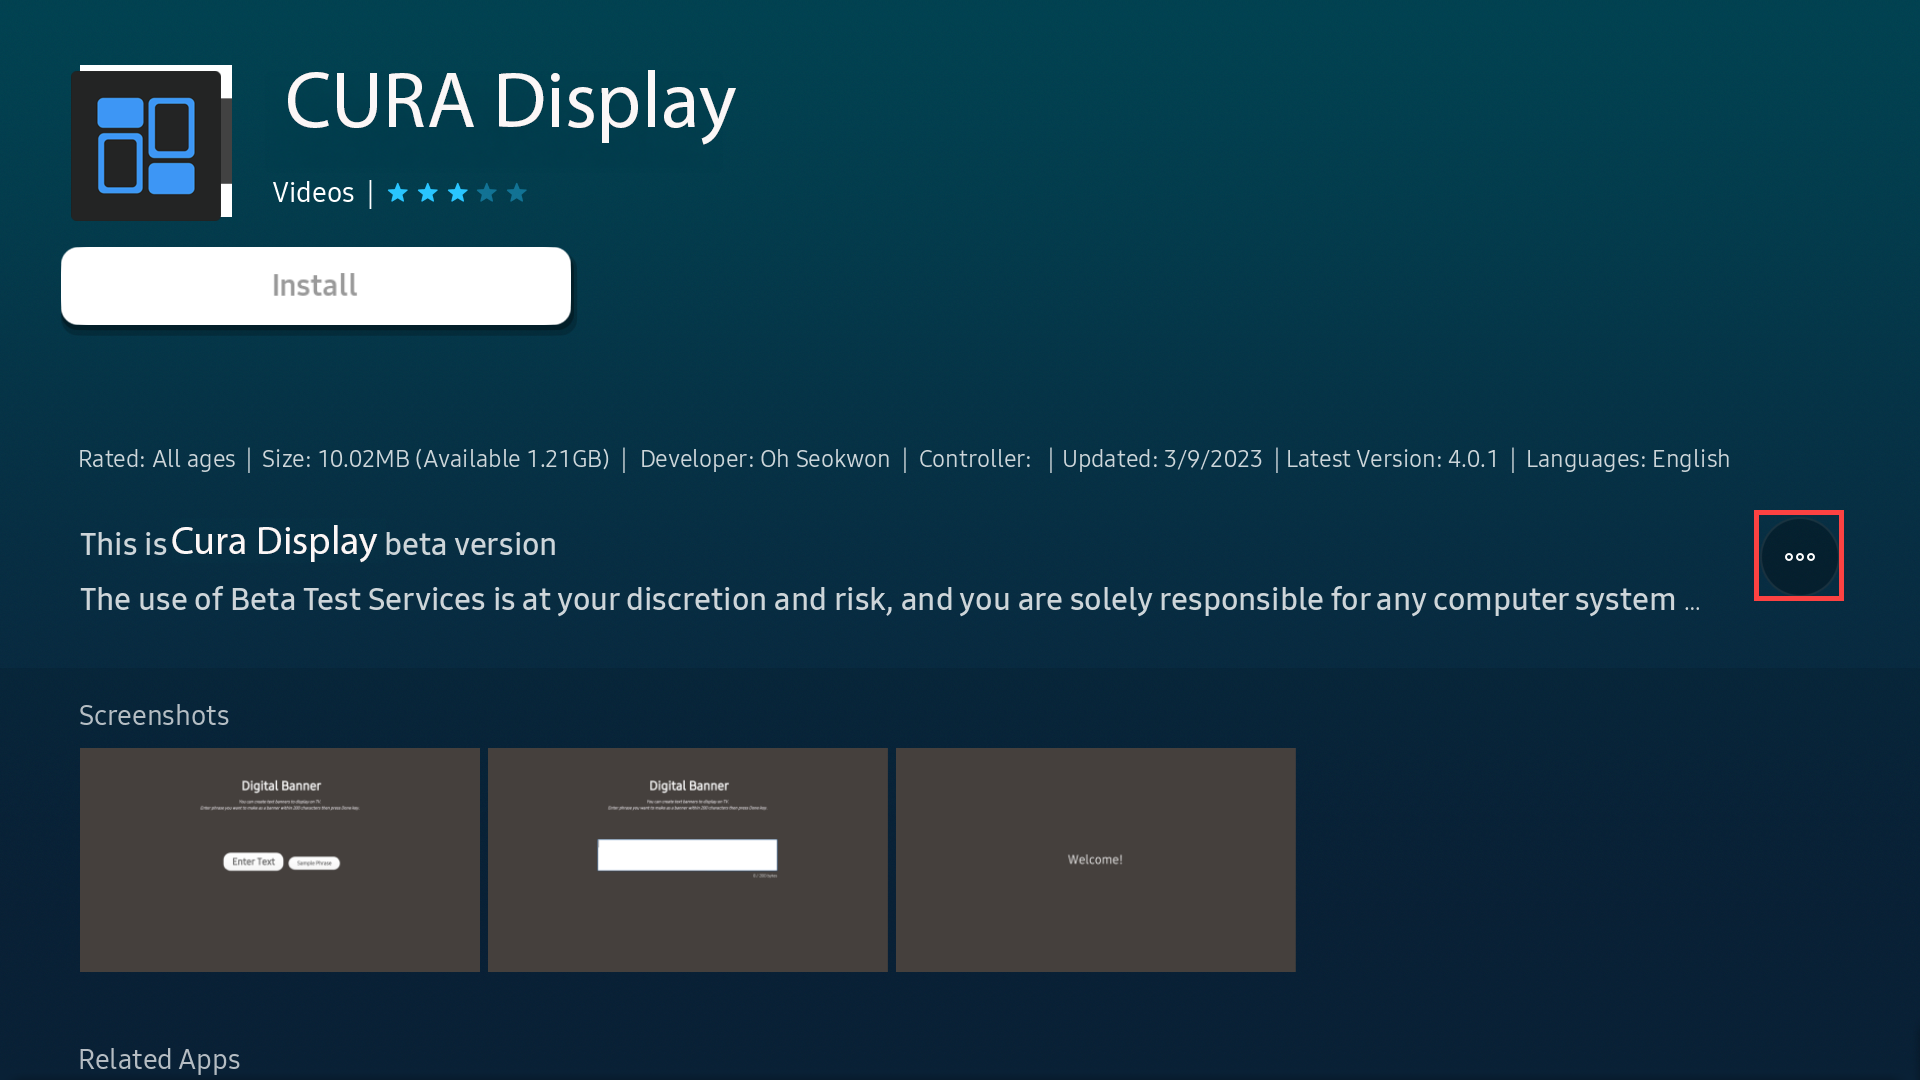
Task: Click the Controller: label
Action: tap(975, 459)
